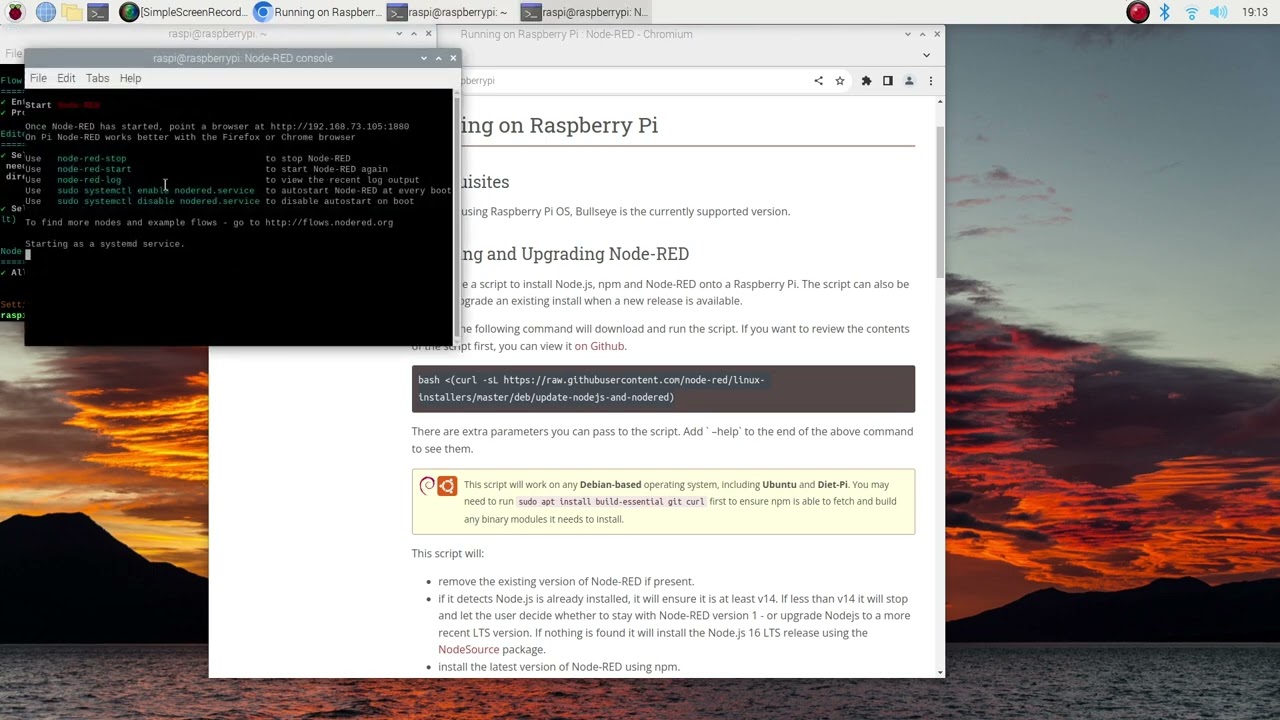This screenshot has height=720, width=1280.
Task: Open Help menu in Node-RED console
Action: click(130, 78)
